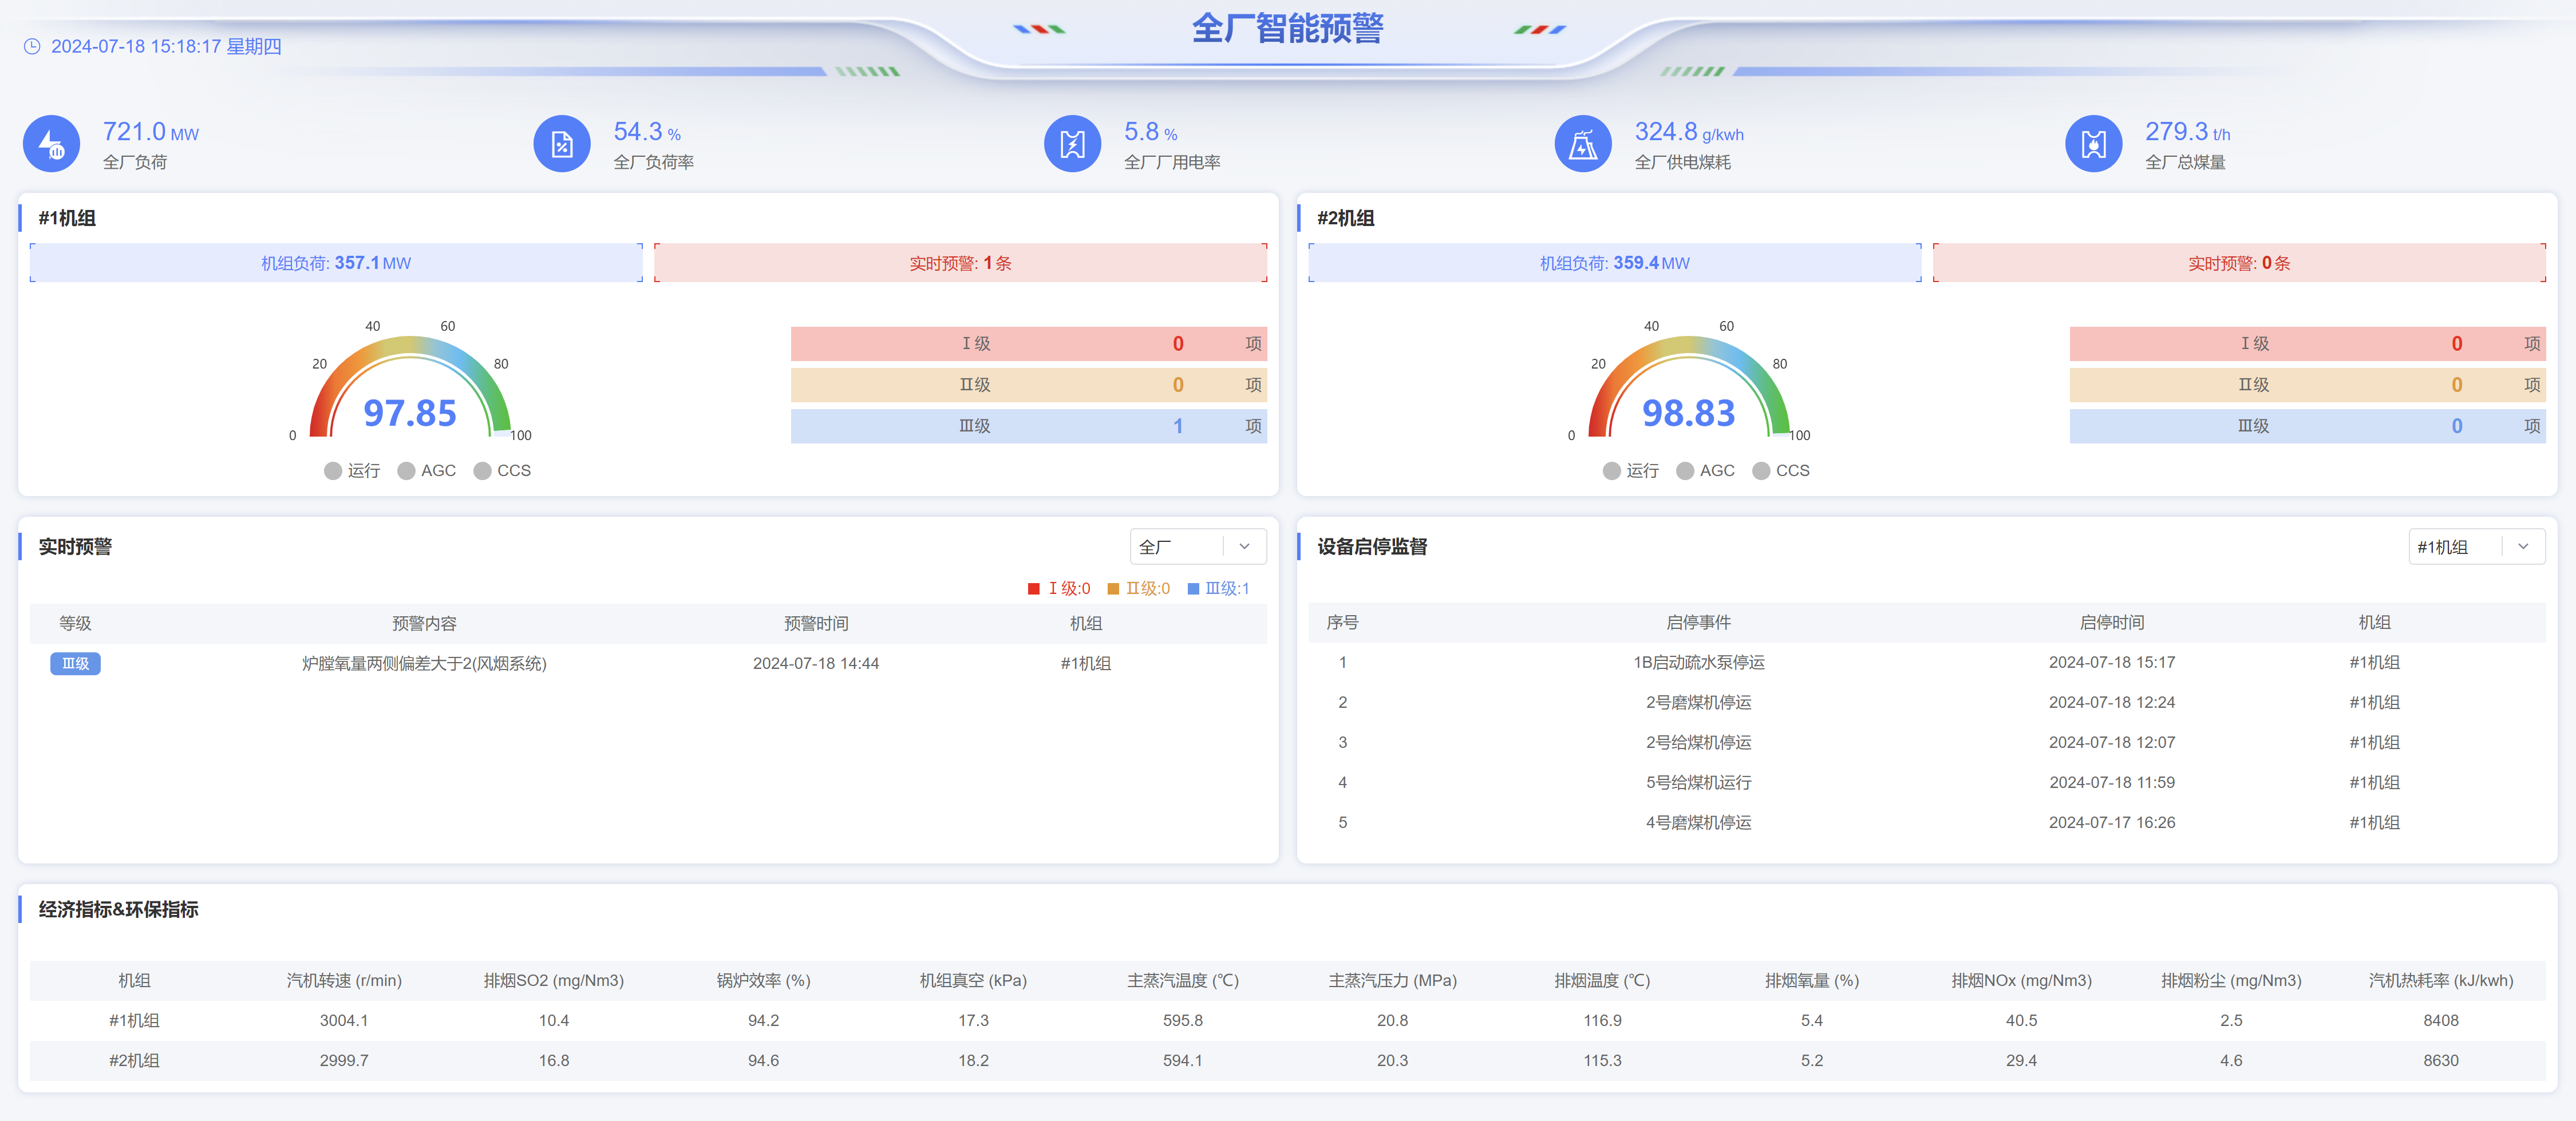Click the red Ⅰ级 legend square

click(x=1034, y=589)
